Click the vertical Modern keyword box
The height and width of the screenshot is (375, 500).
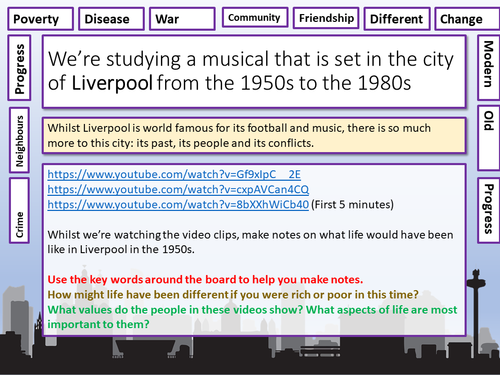click(x=488, y=68)
